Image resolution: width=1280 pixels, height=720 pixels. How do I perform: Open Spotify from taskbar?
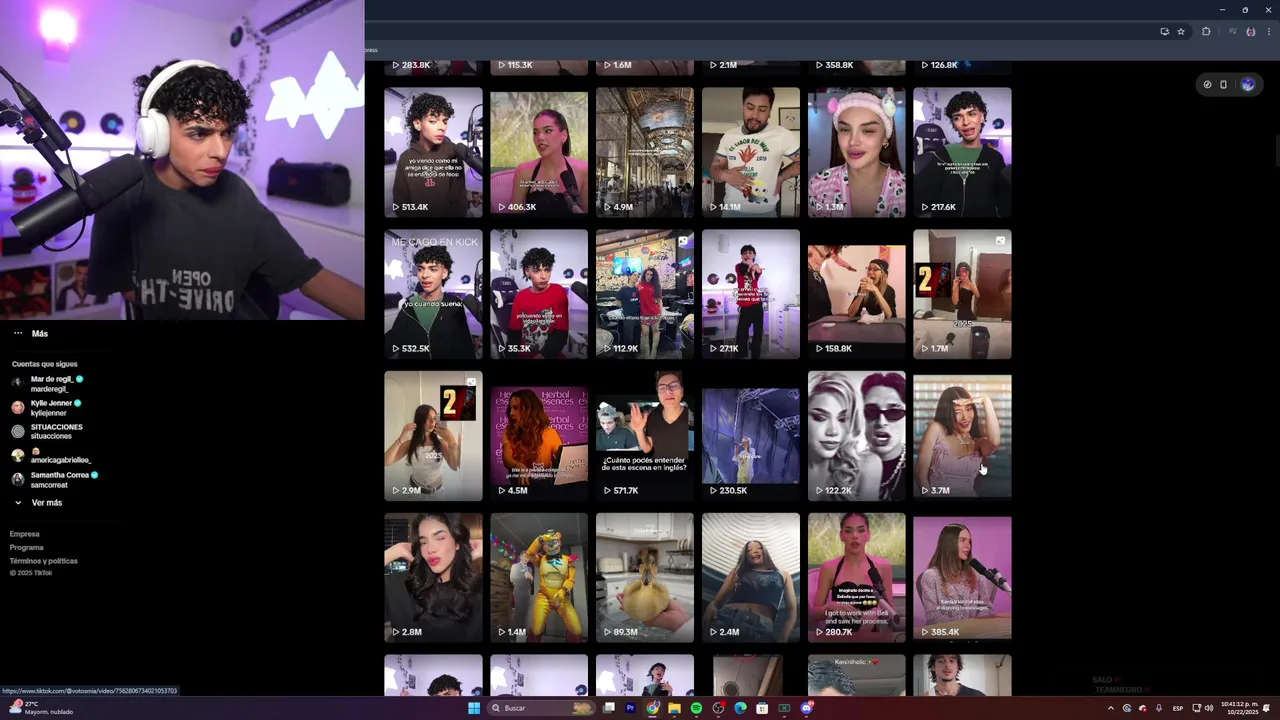(696, 708)
